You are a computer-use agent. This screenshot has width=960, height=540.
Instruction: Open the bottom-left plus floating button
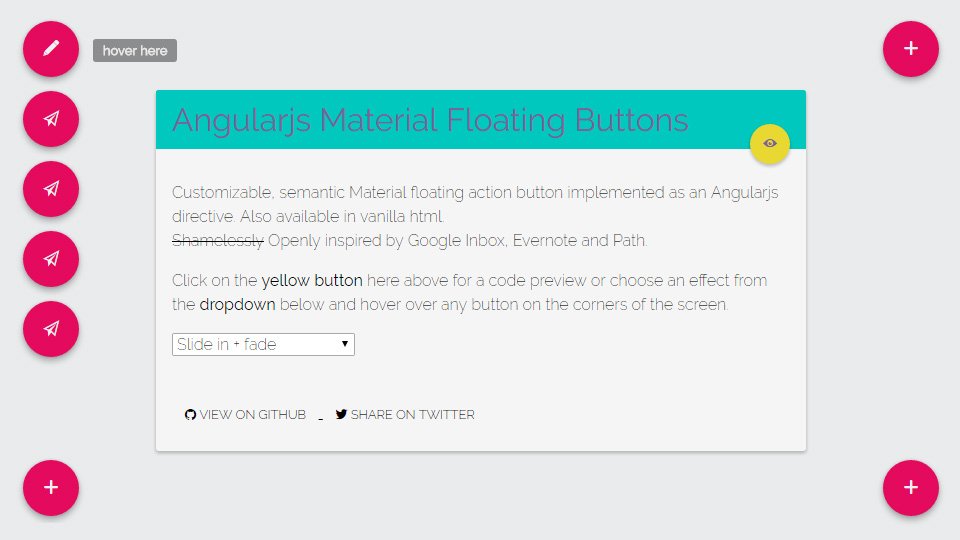click(51, 487)
